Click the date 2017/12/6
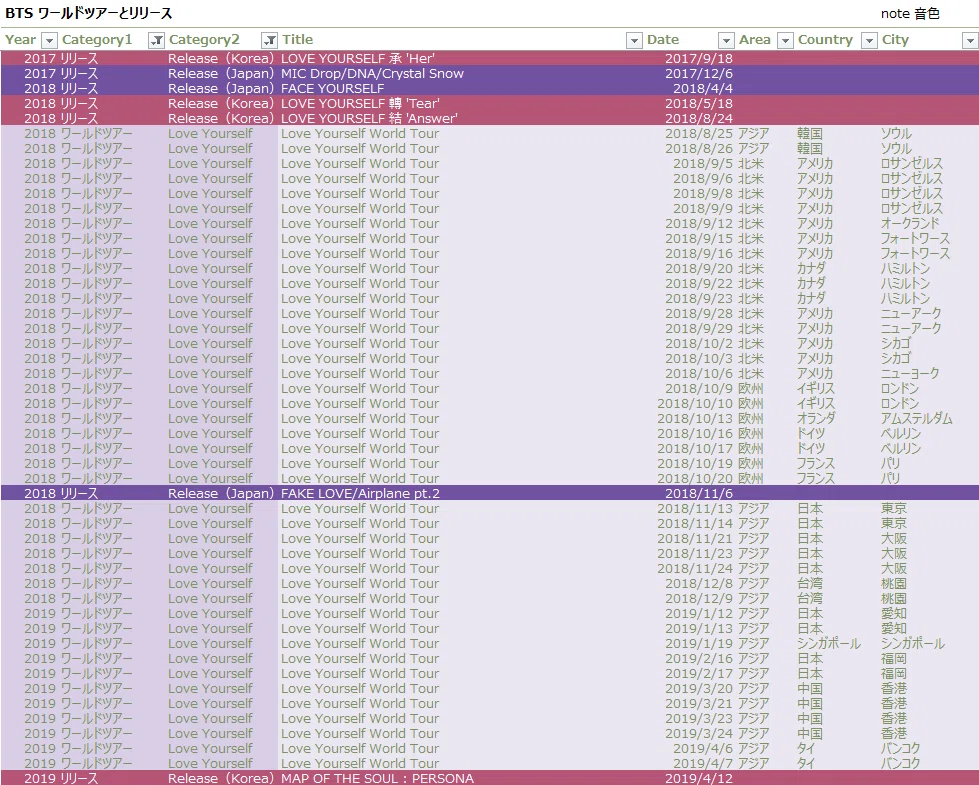Viewport: 979px width, 785px height. click(x=699, y=74)
